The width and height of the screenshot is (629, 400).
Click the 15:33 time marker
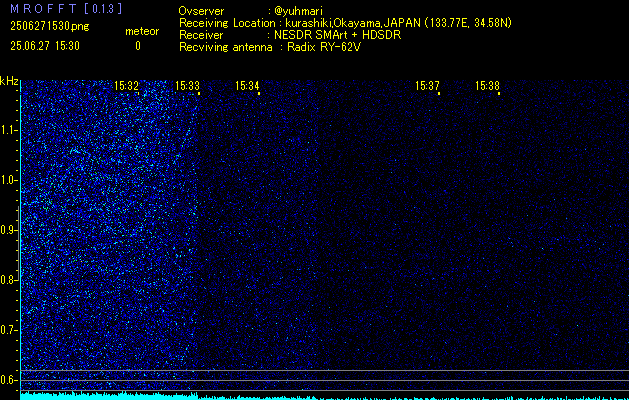point(187,85)
